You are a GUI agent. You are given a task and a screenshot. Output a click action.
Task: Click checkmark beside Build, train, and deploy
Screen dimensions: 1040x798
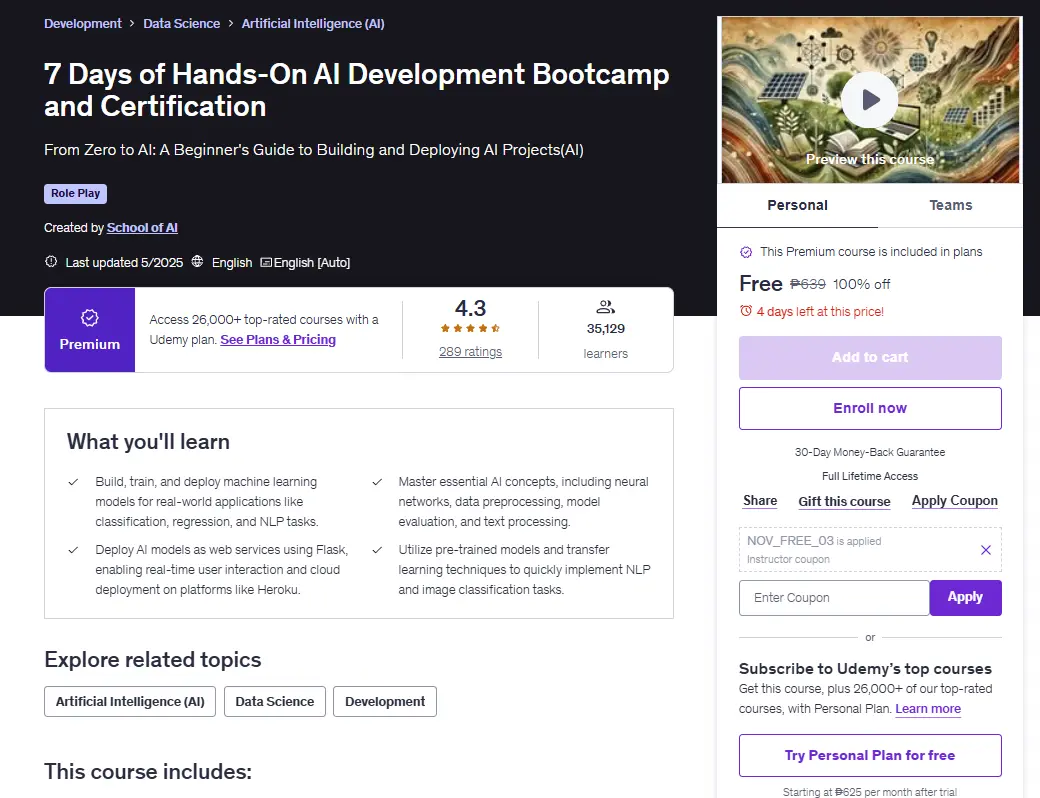(x=74, y=482)
